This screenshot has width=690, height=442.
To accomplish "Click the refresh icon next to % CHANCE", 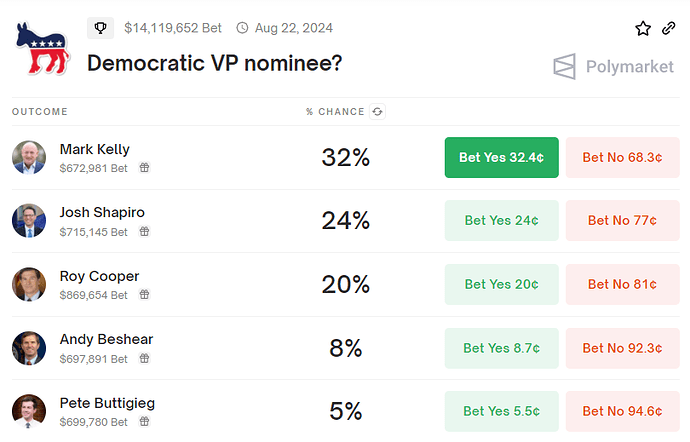I will [x=378, y=112].
